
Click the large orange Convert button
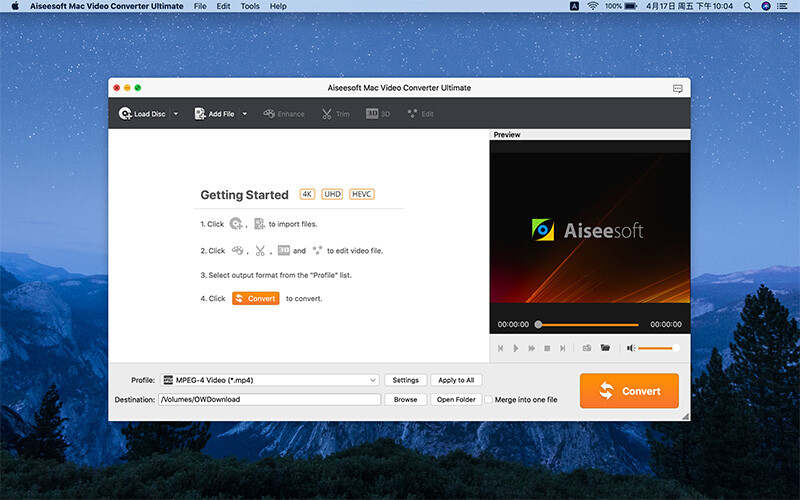629,391
